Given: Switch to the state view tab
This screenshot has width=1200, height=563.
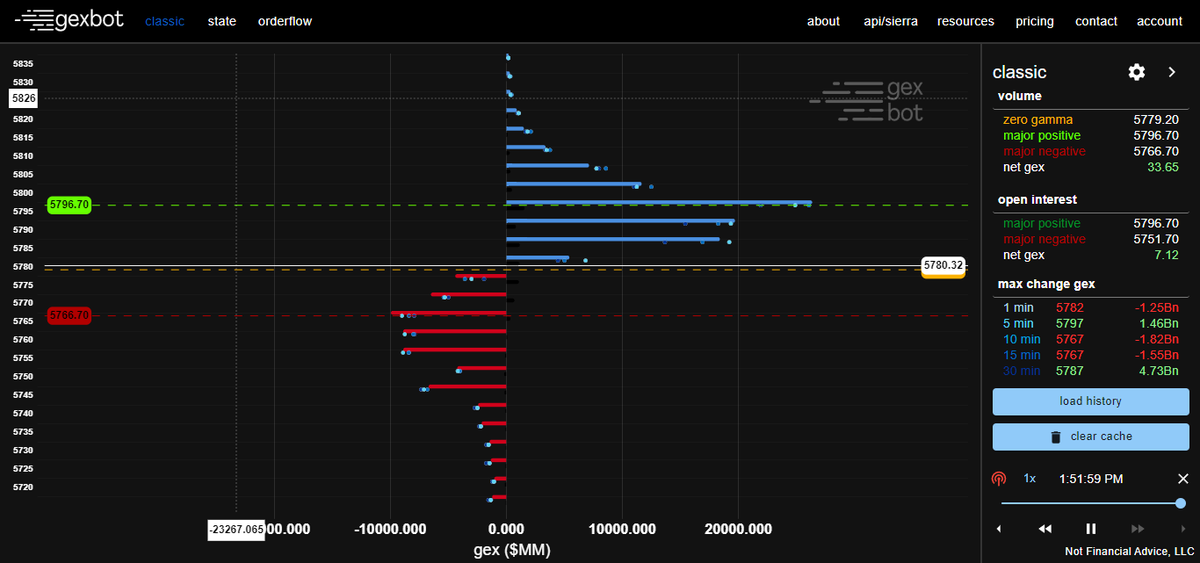Looking at the screenshot, I should click(222, 21).
